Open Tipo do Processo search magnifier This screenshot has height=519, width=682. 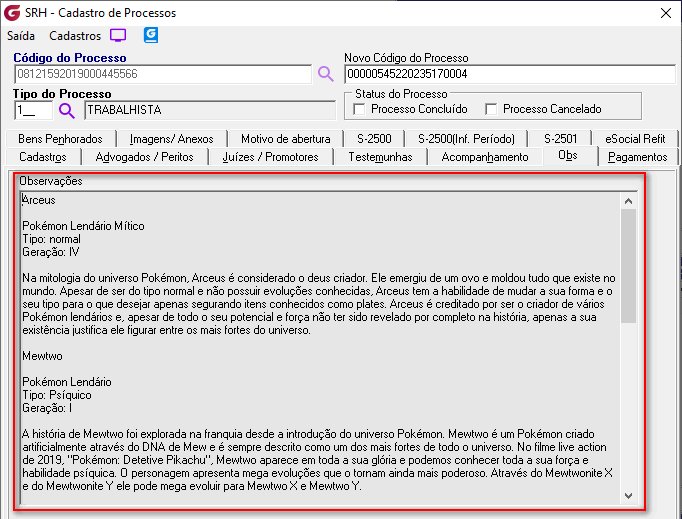[67, 110]
